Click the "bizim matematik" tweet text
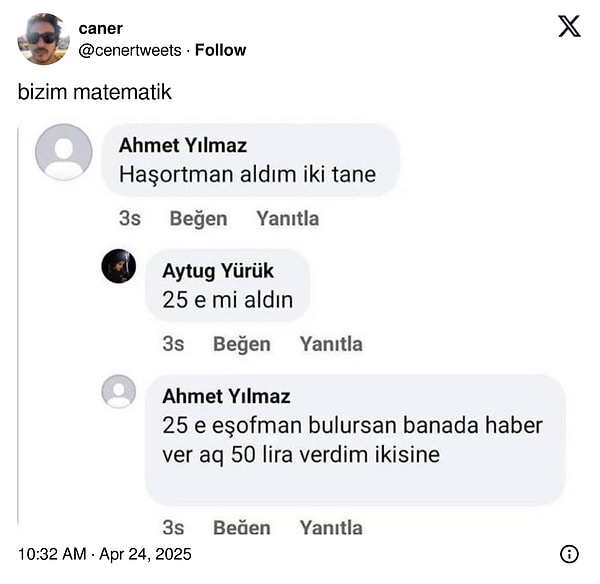 [95, 92]
